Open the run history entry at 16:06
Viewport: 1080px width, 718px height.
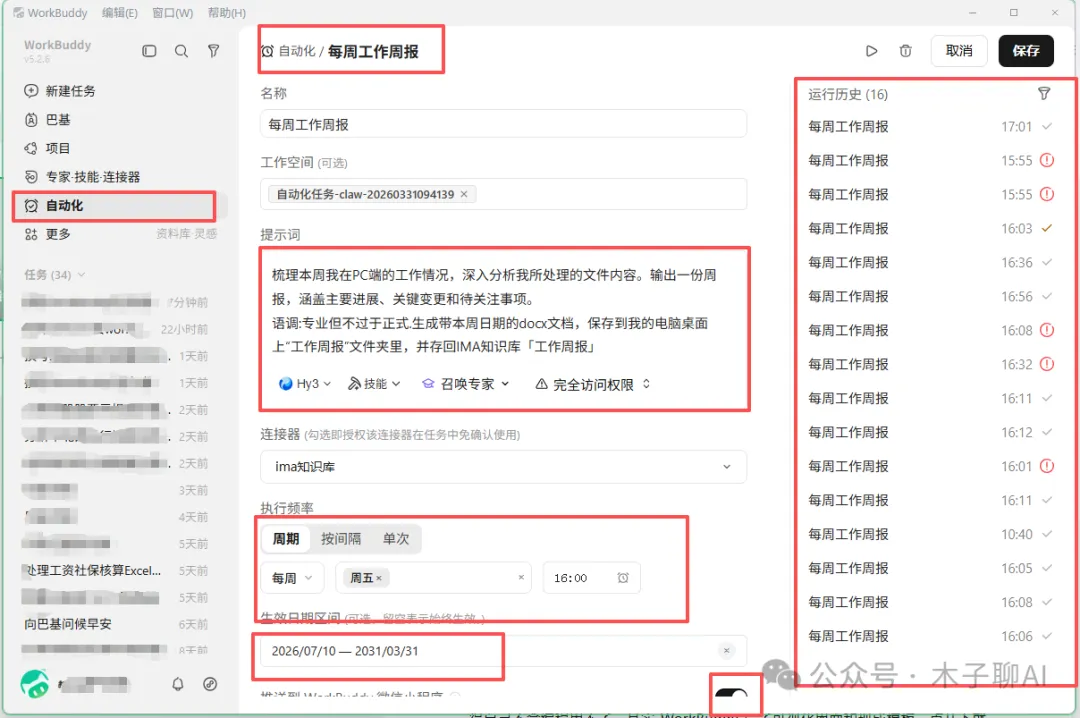pos(930,636)
